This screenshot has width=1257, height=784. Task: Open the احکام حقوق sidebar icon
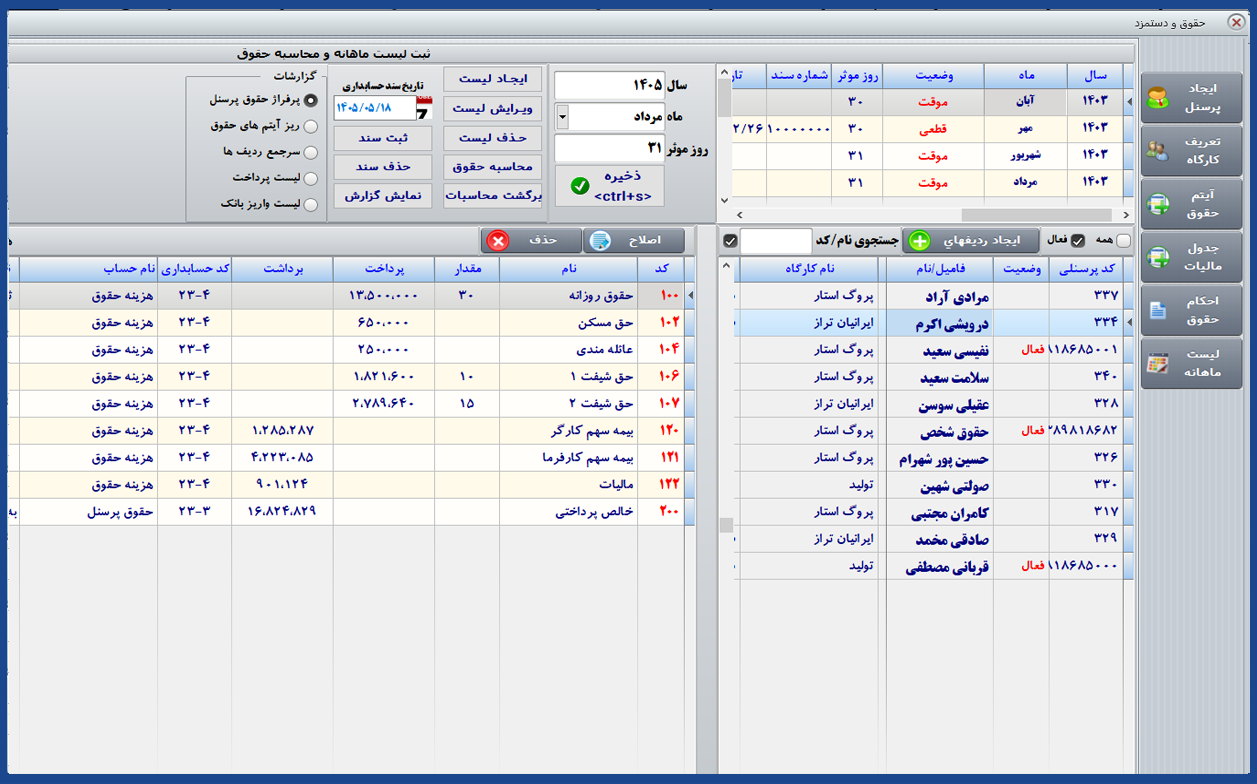(x=1158, y=310)
